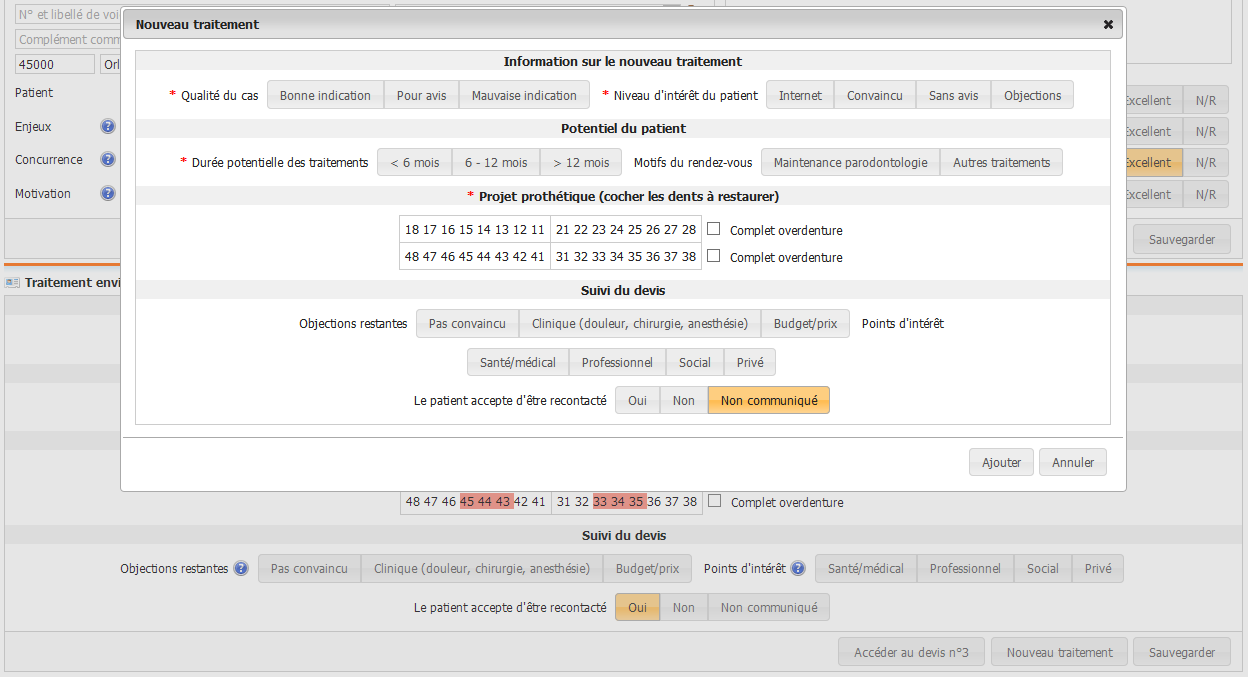Open Accéder au devis n°3

pos(911,653)
